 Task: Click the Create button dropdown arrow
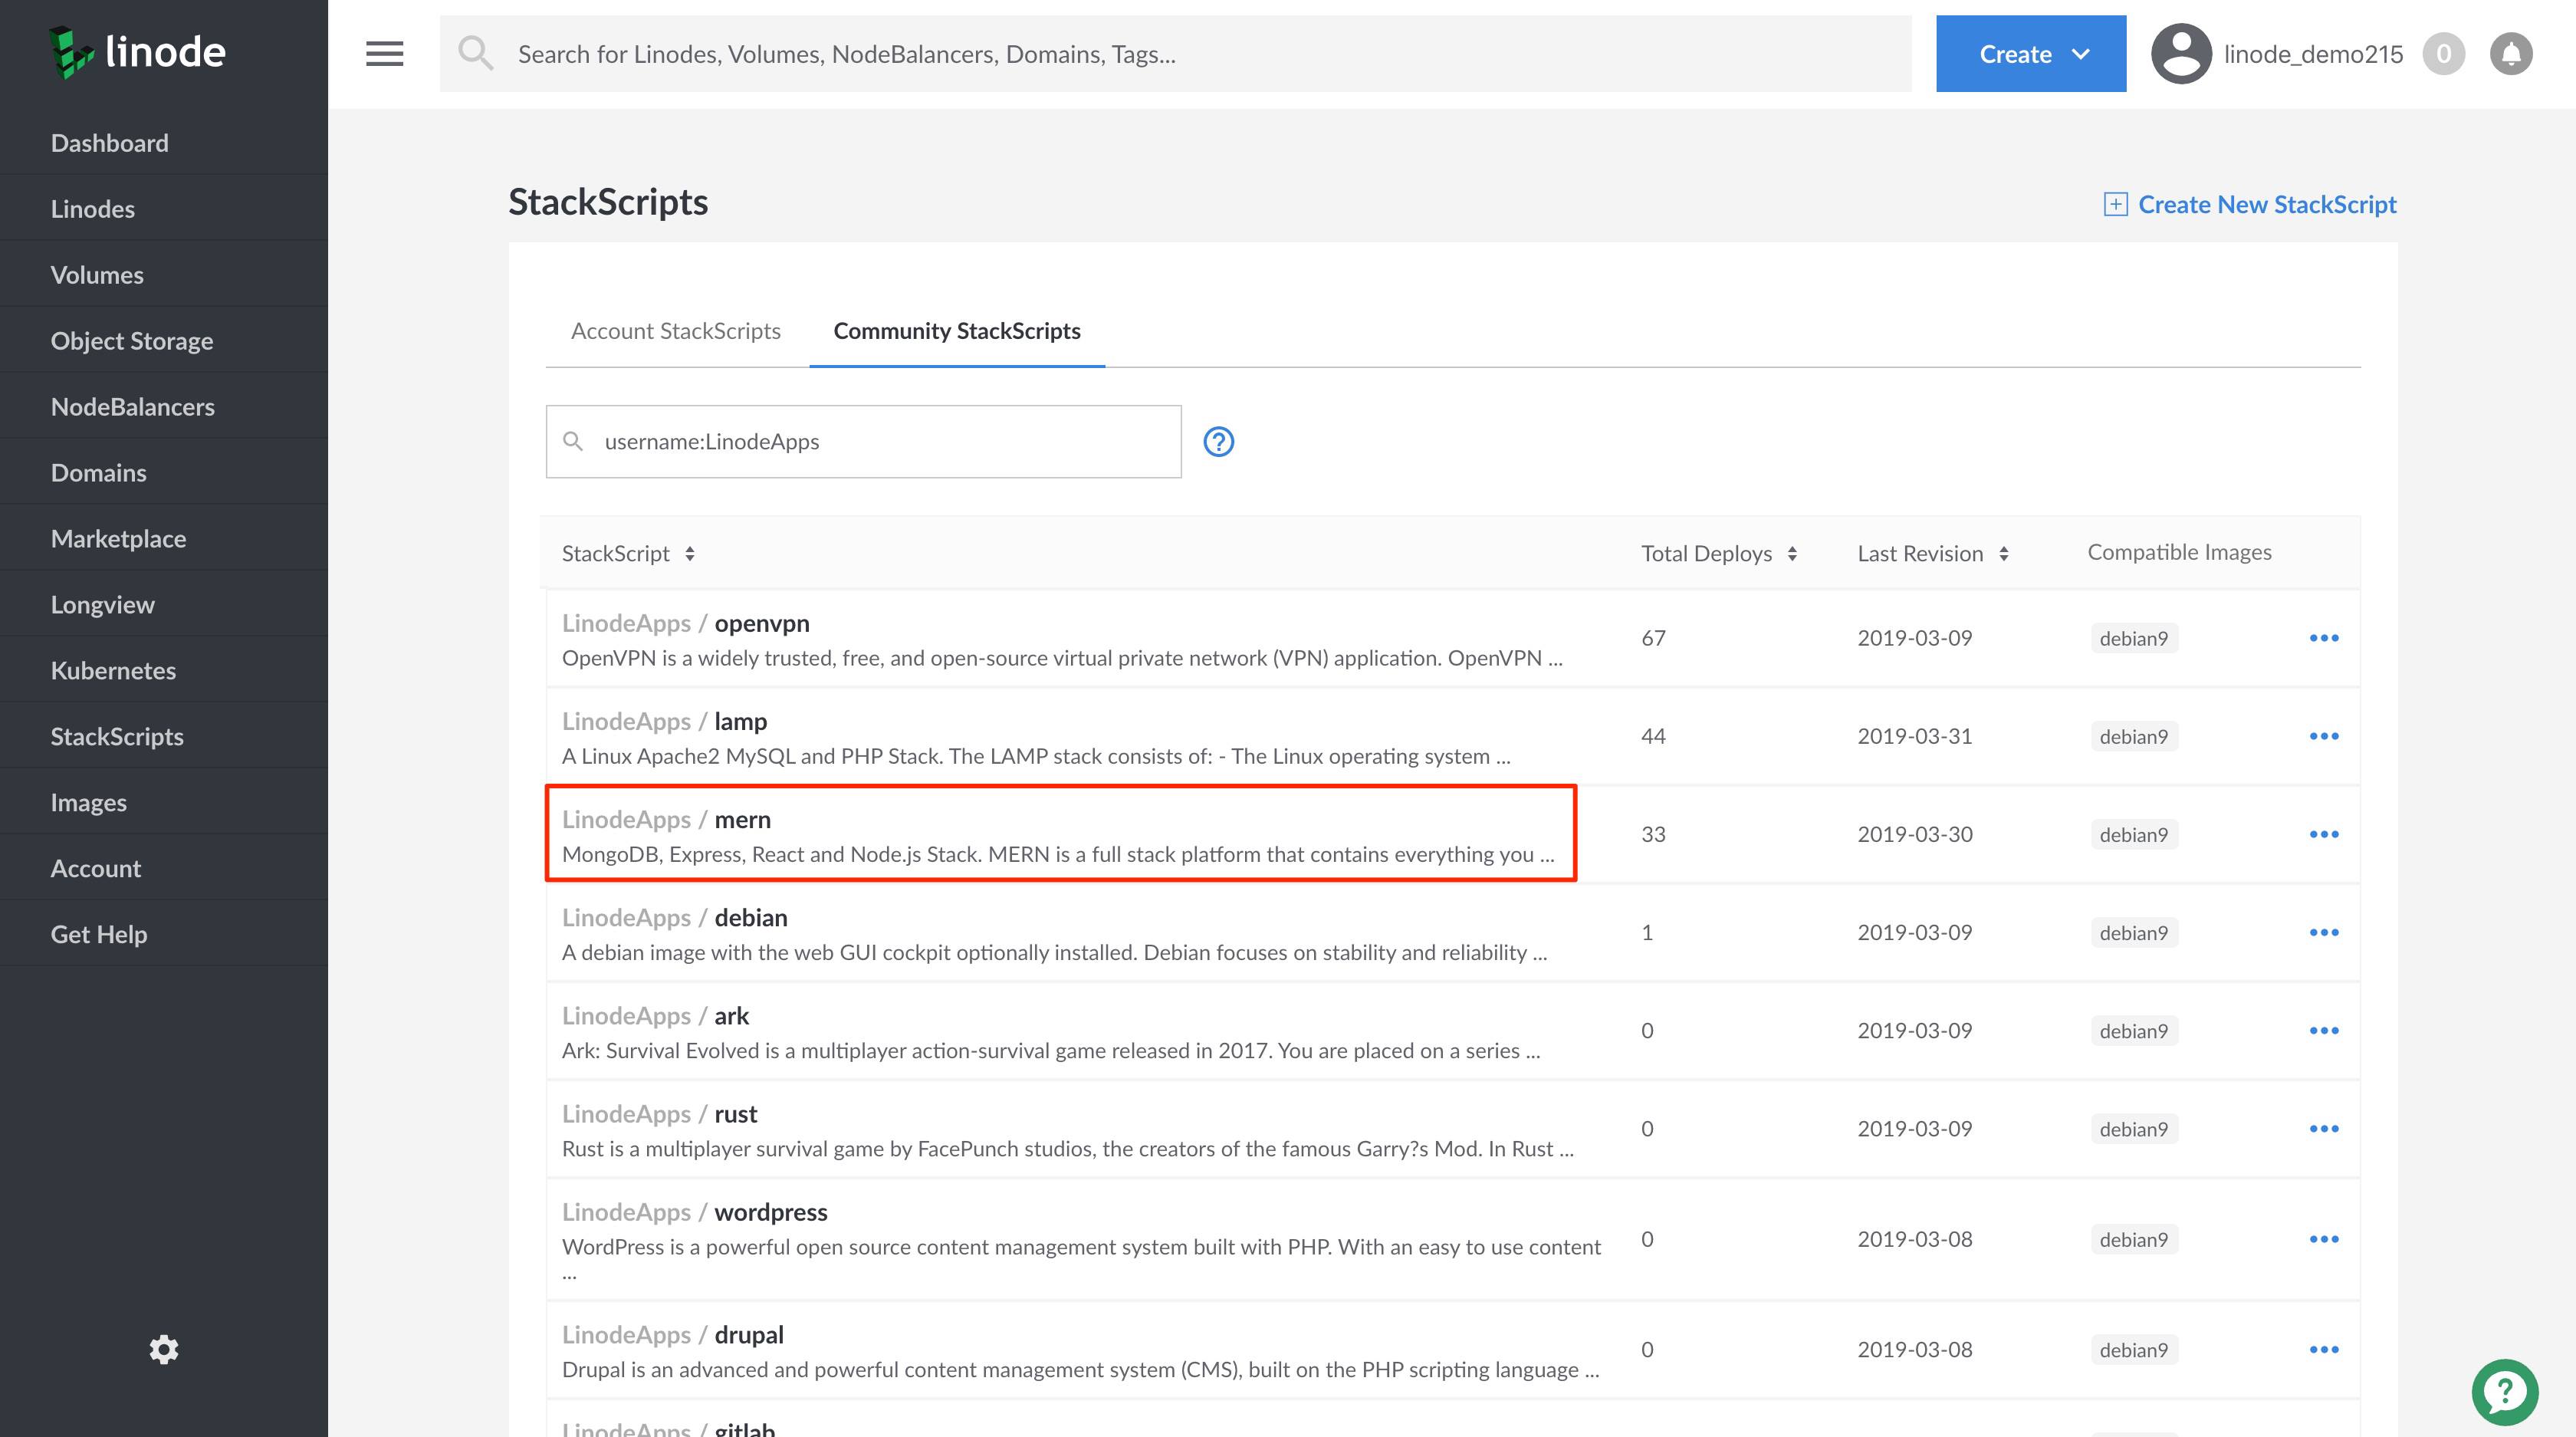(x=2079, y=53)
